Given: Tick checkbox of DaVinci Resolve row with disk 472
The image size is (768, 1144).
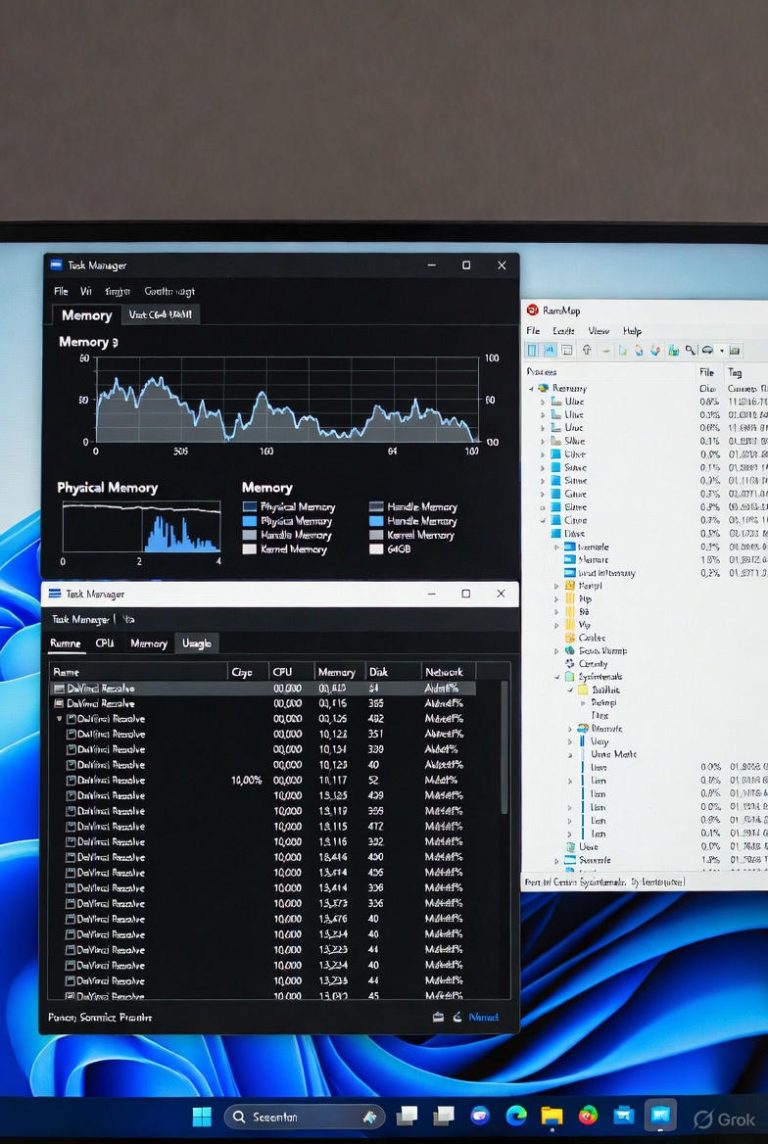Looking at the screenshot, I should 71,827.
